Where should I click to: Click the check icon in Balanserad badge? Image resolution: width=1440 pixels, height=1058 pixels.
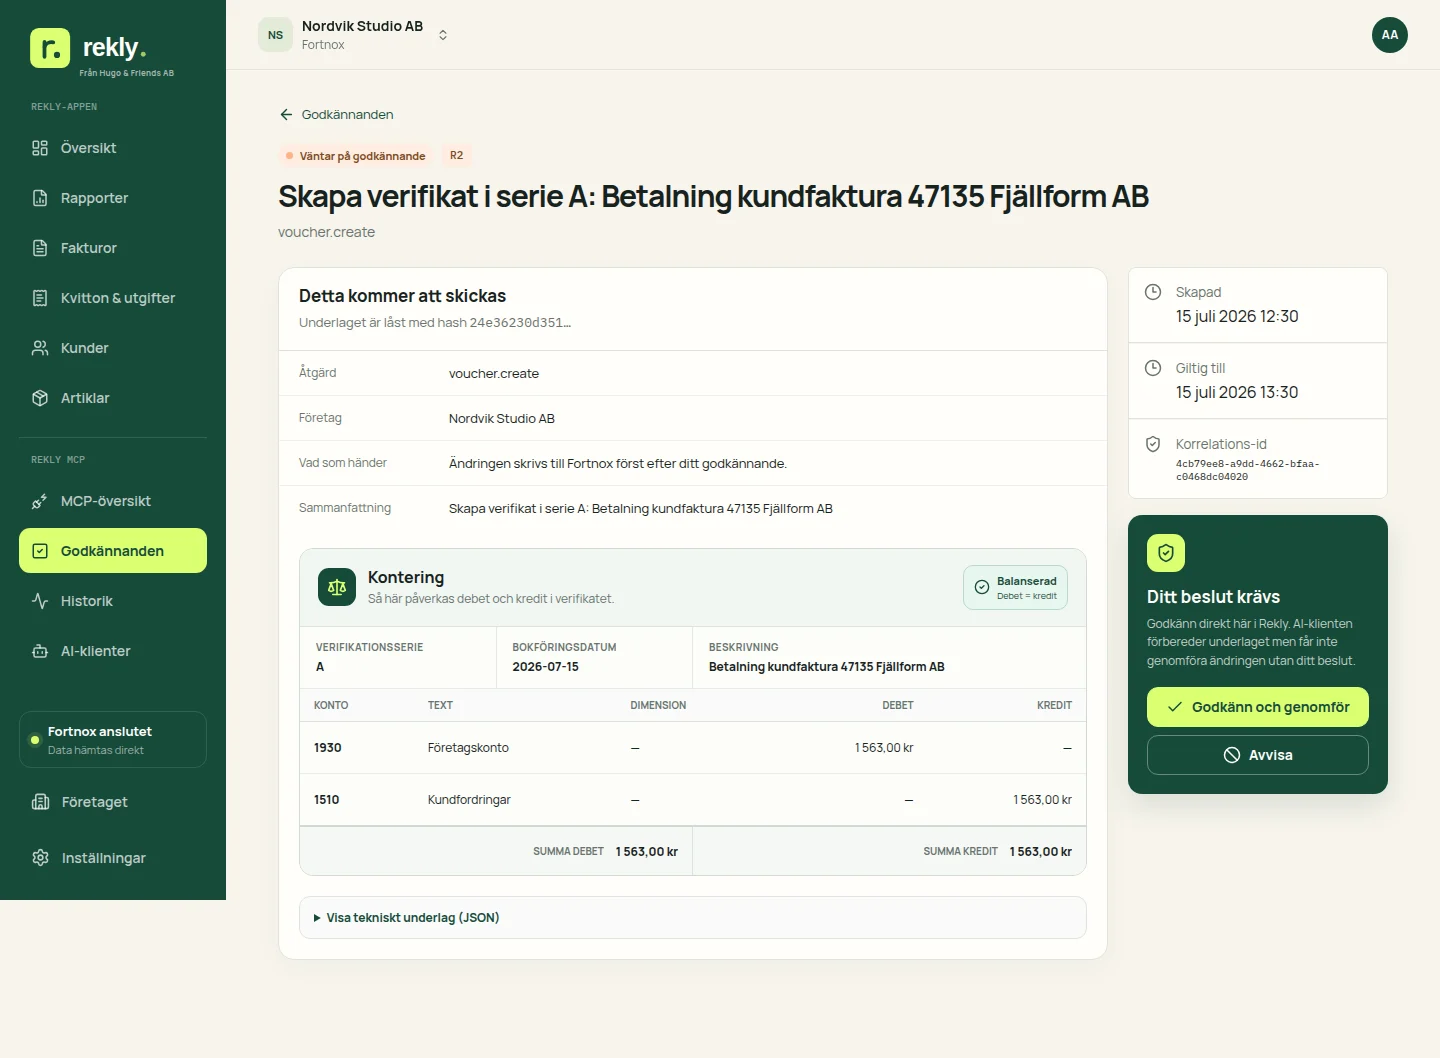(982, 588)
